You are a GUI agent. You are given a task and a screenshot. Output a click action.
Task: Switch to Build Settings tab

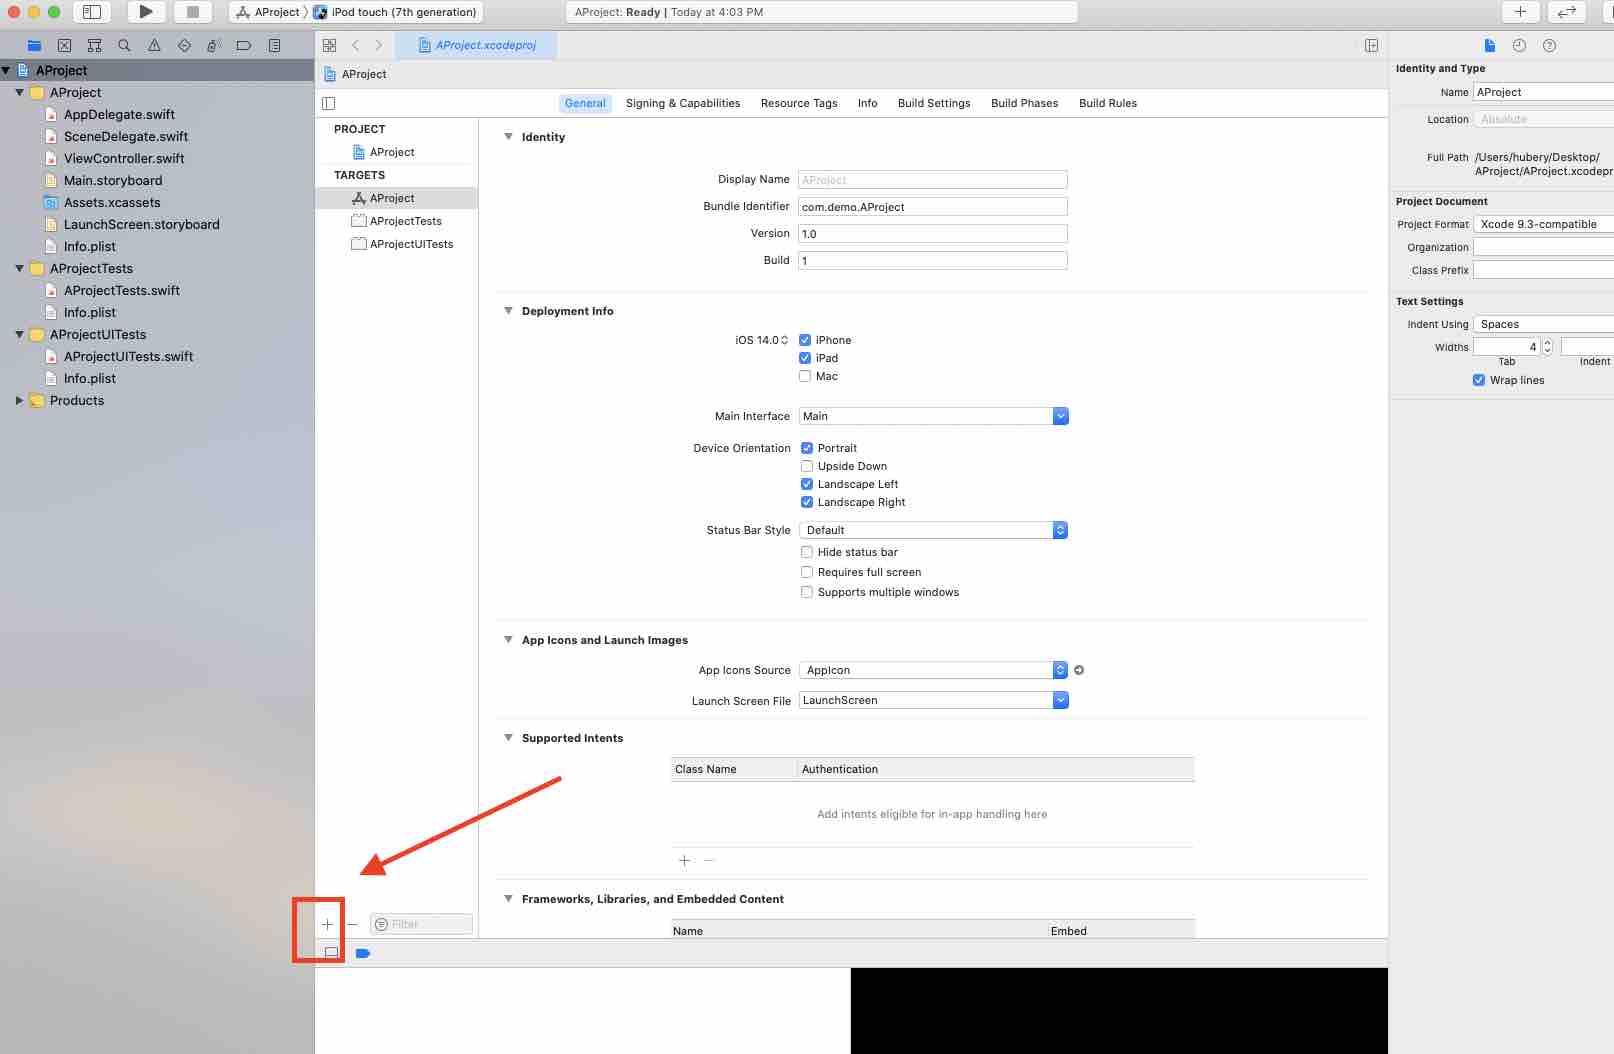pos(934,103)
